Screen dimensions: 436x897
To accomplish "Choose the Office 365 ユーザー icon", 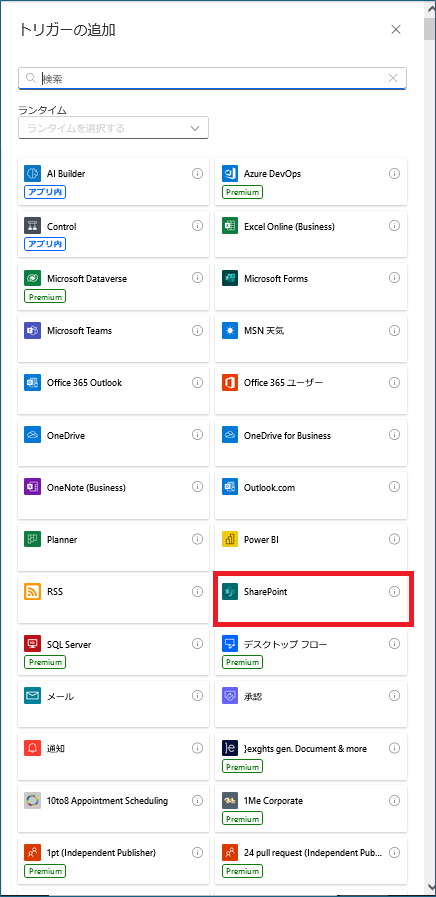I will (x=229, y=383).
